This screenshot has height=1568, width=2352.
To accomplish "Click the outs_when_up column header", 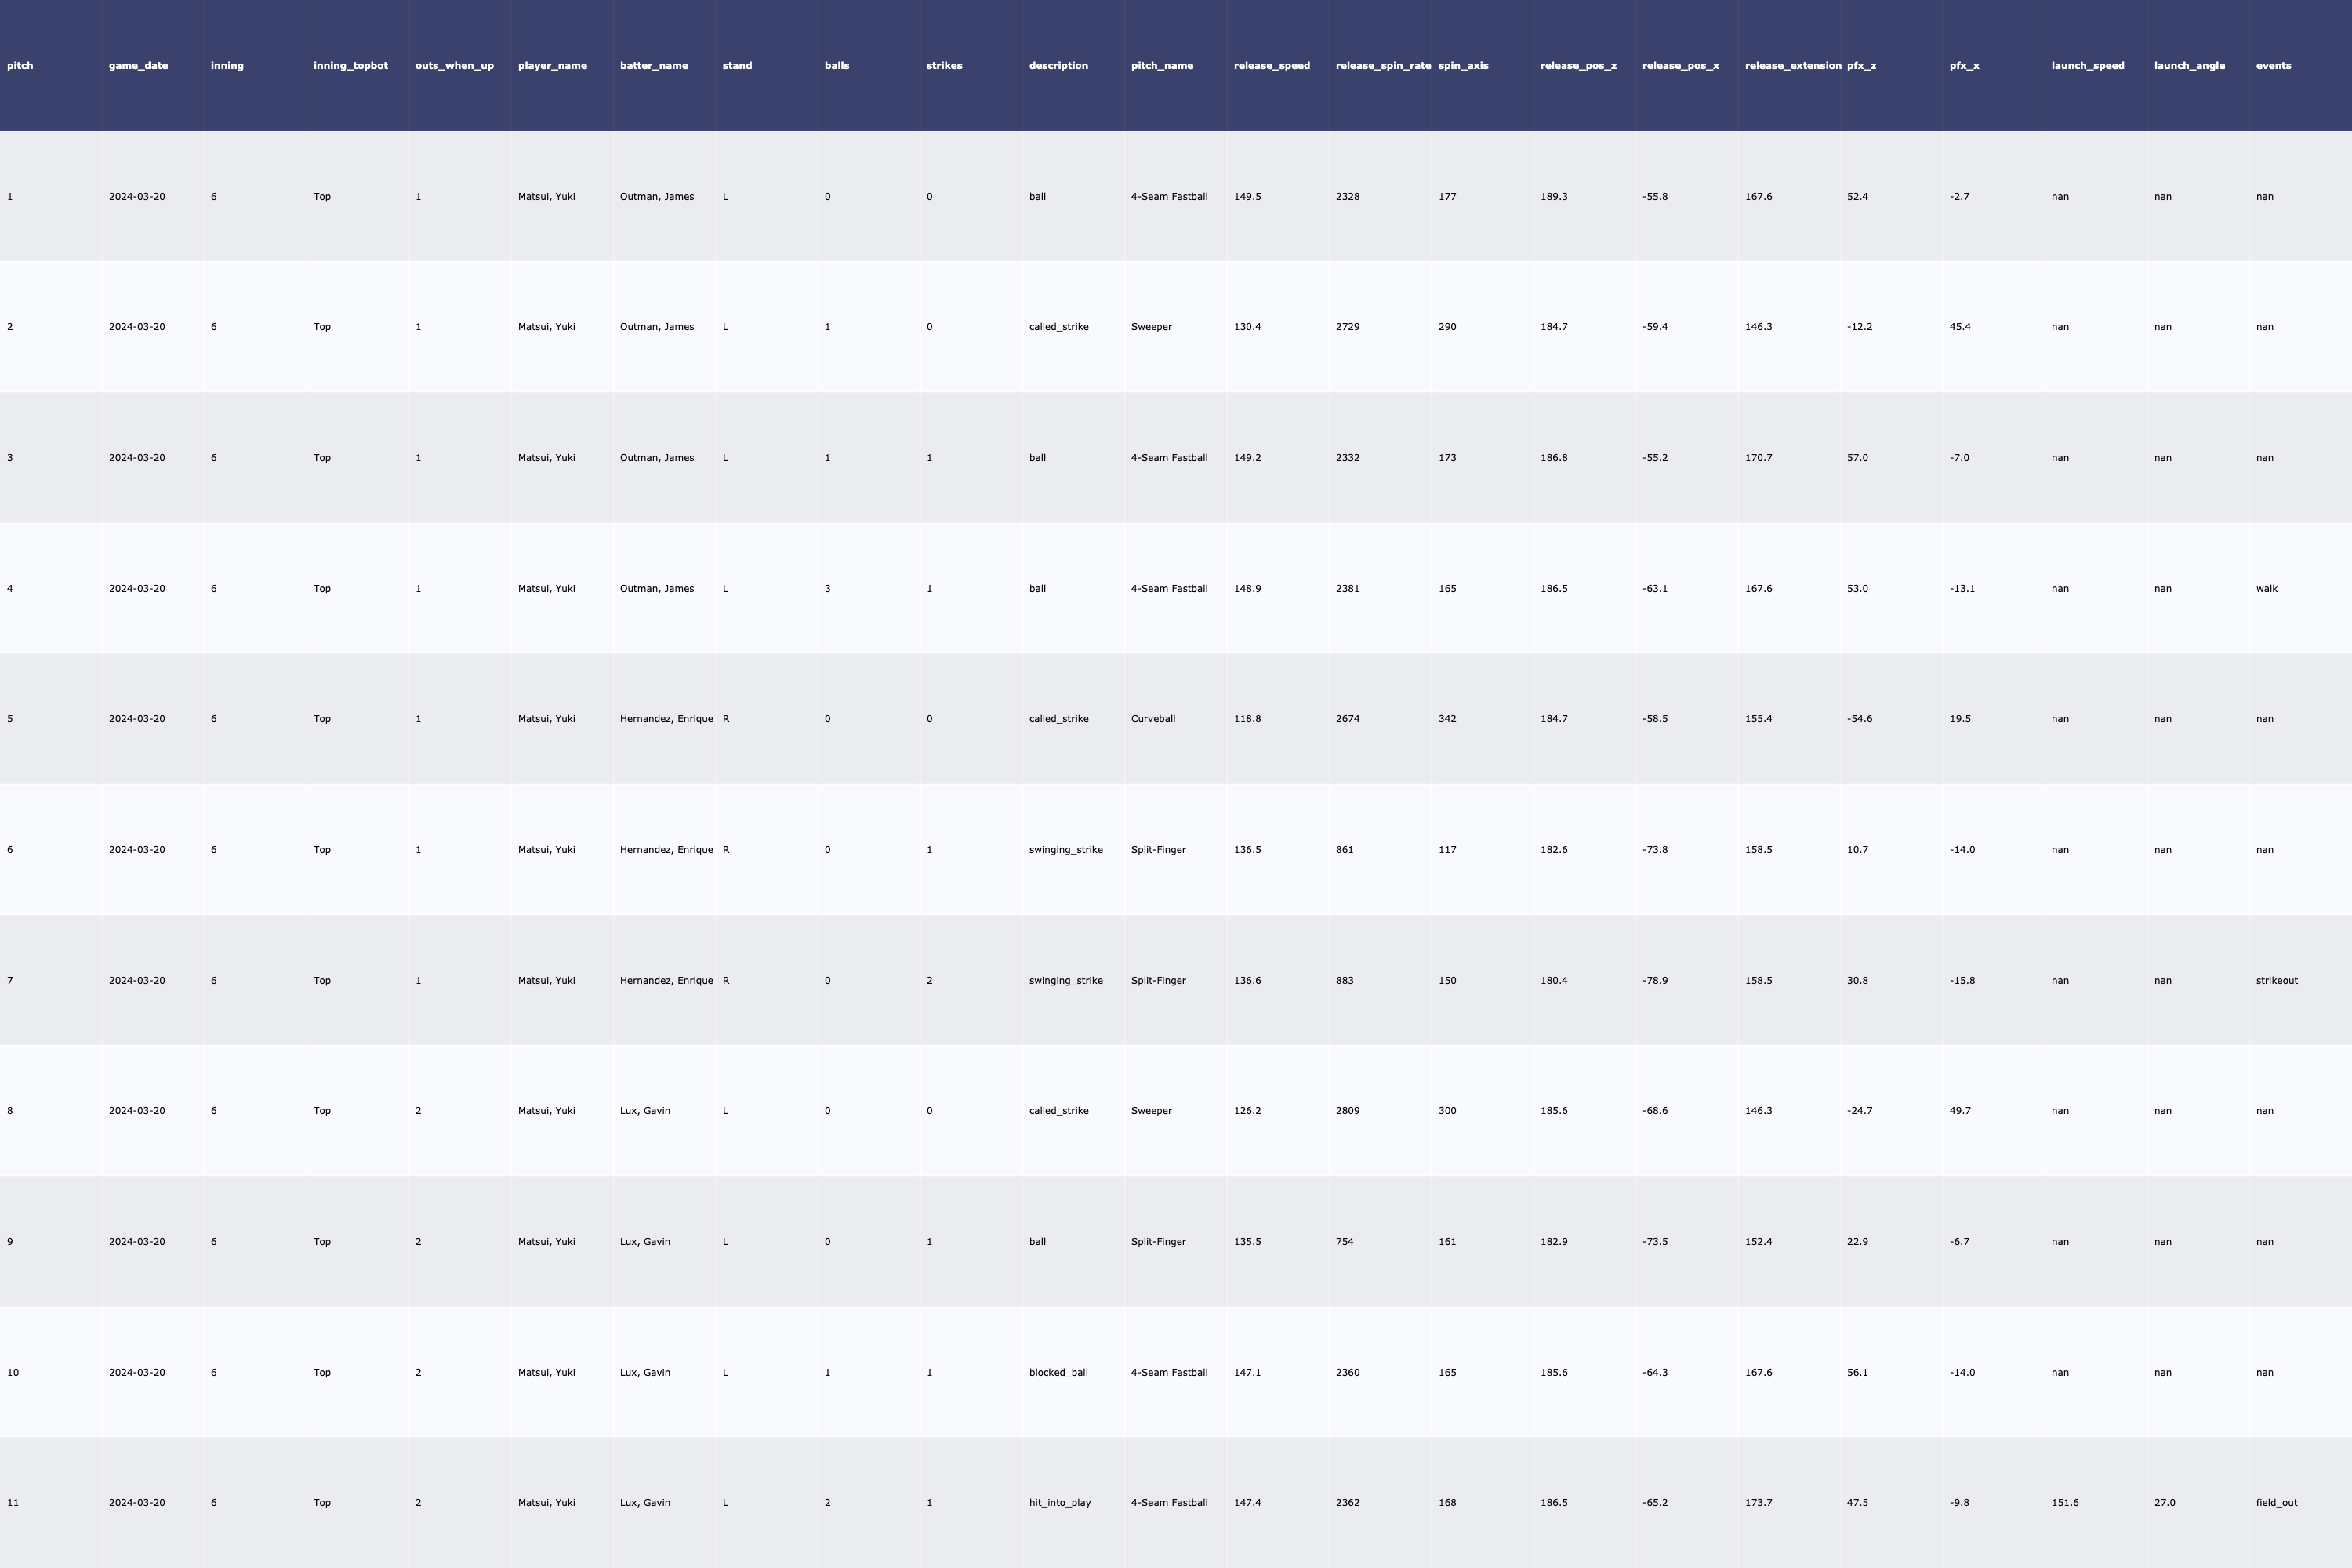I will click(x=454, y=66).
